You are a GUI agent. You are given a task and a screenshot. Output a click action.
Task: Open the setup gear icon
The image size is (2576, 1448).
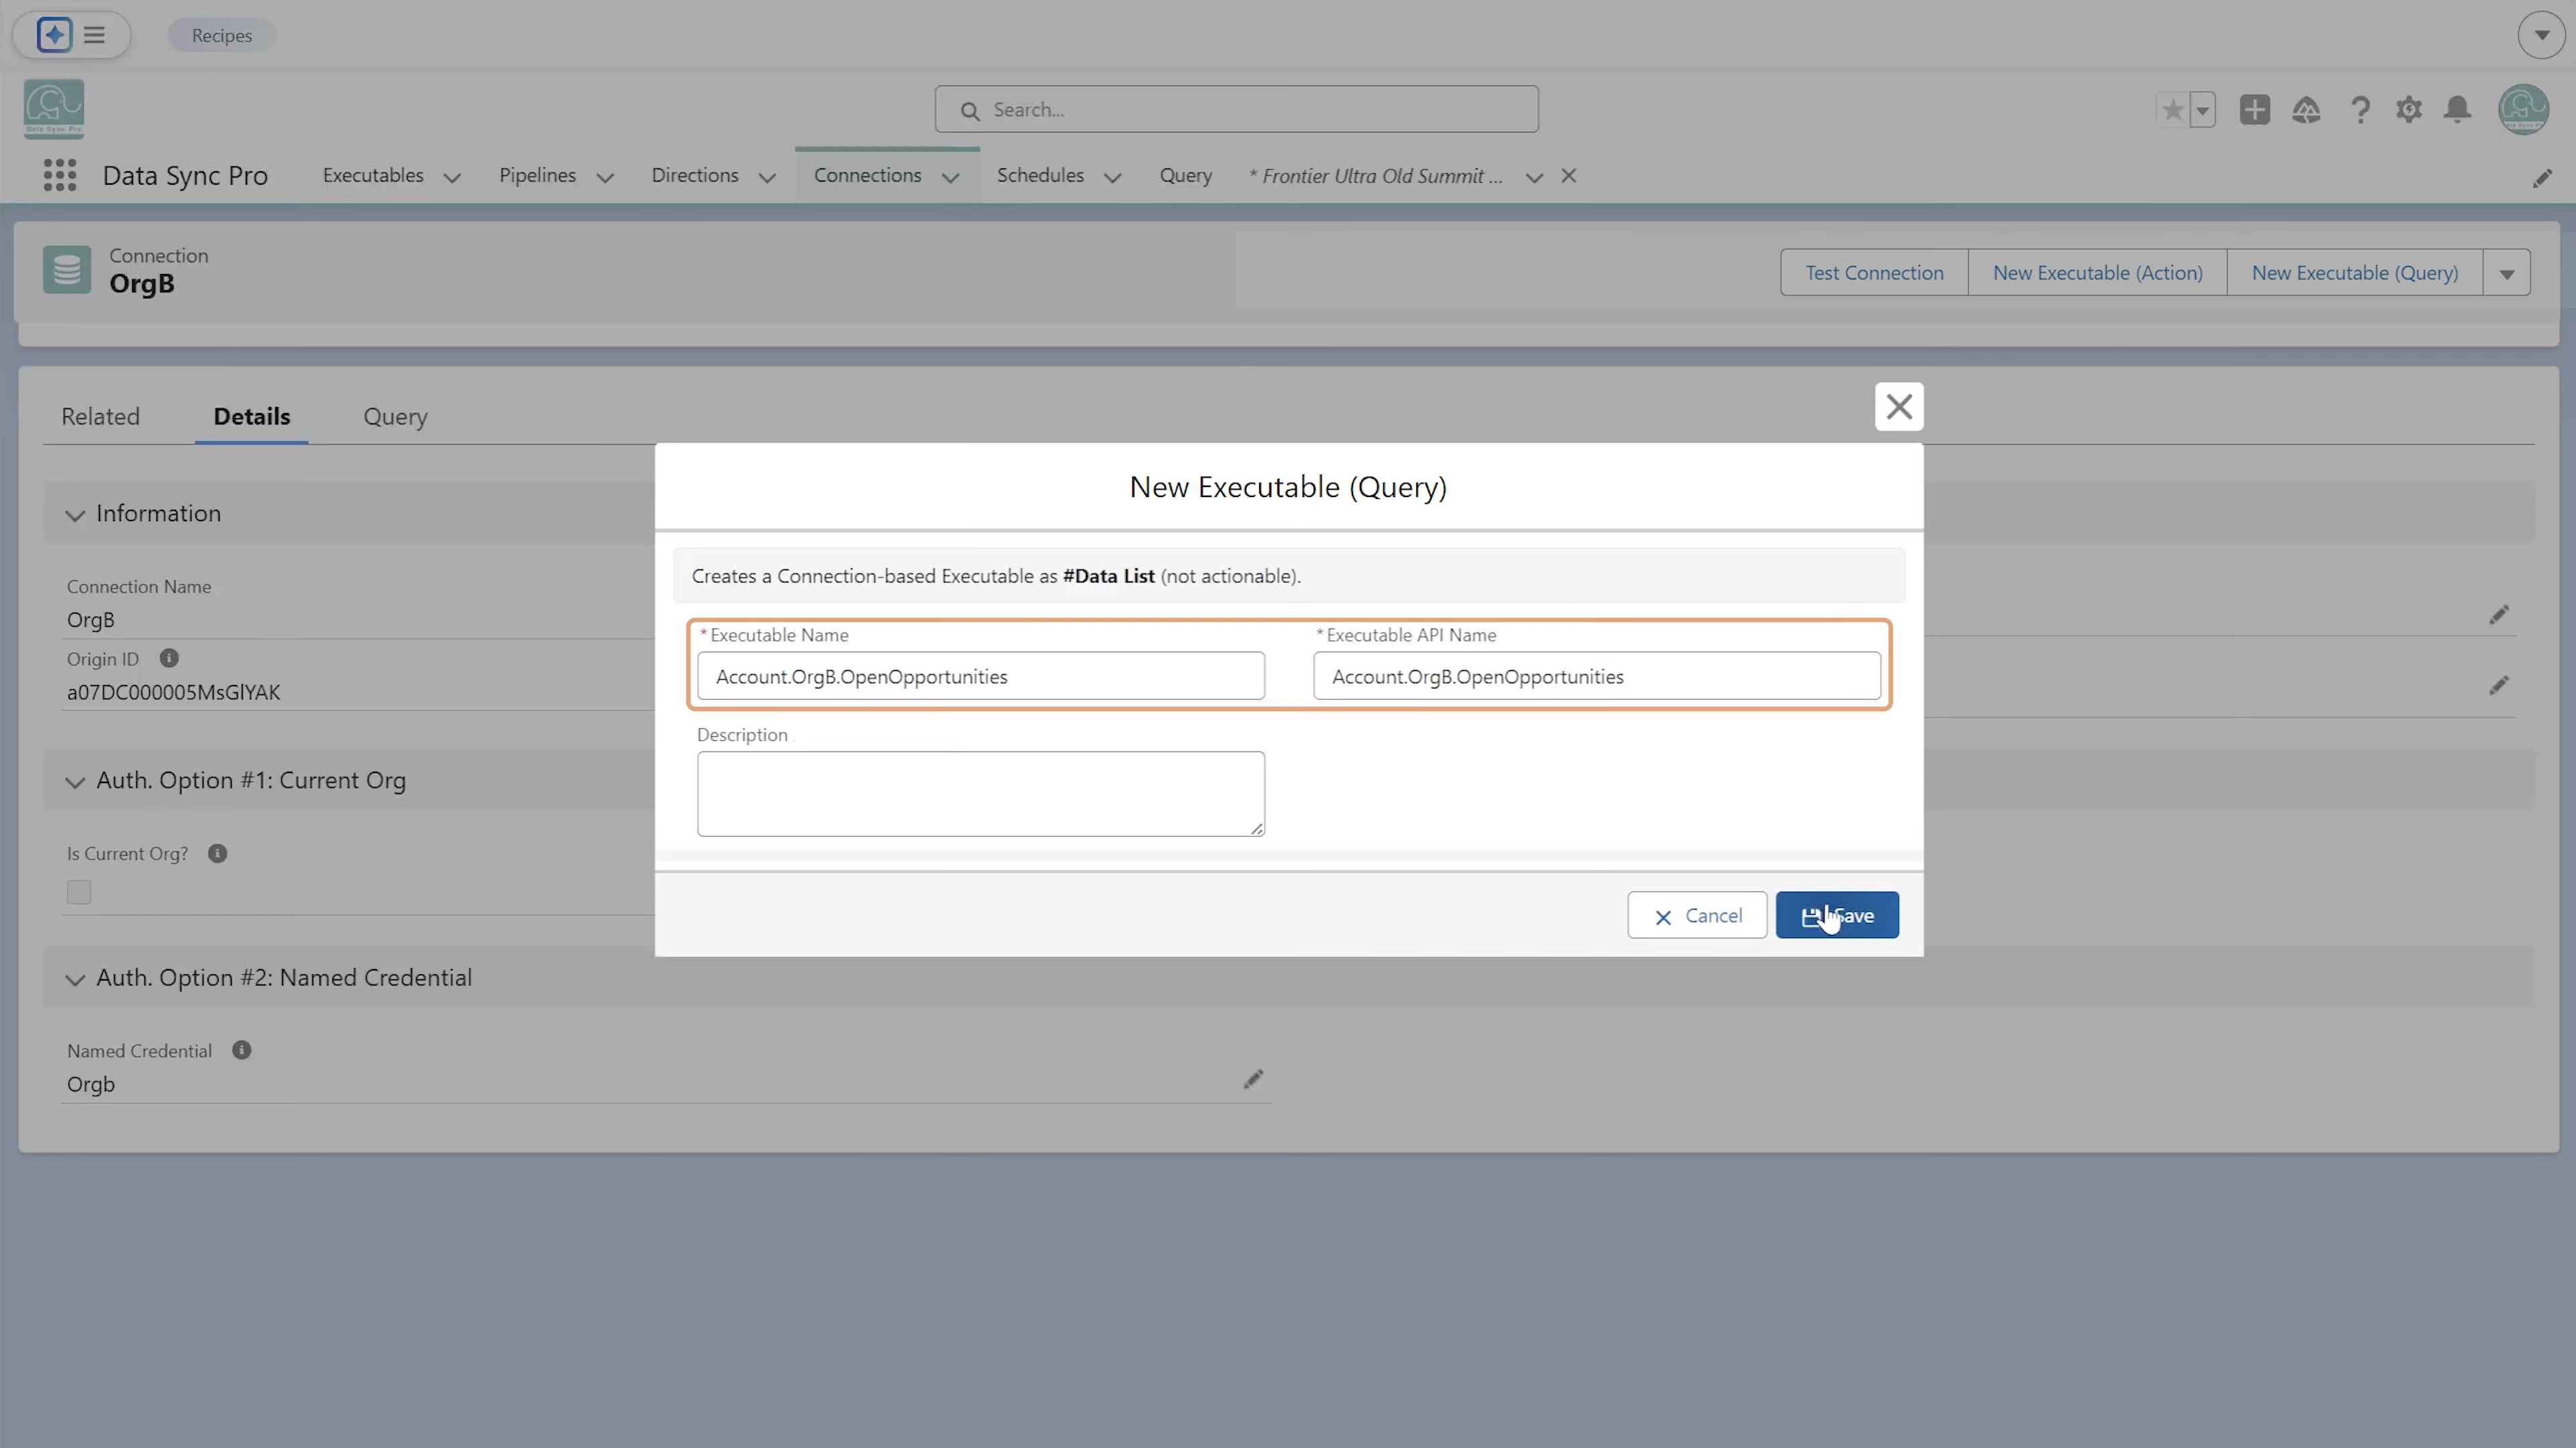click(x=2409, y=110)
